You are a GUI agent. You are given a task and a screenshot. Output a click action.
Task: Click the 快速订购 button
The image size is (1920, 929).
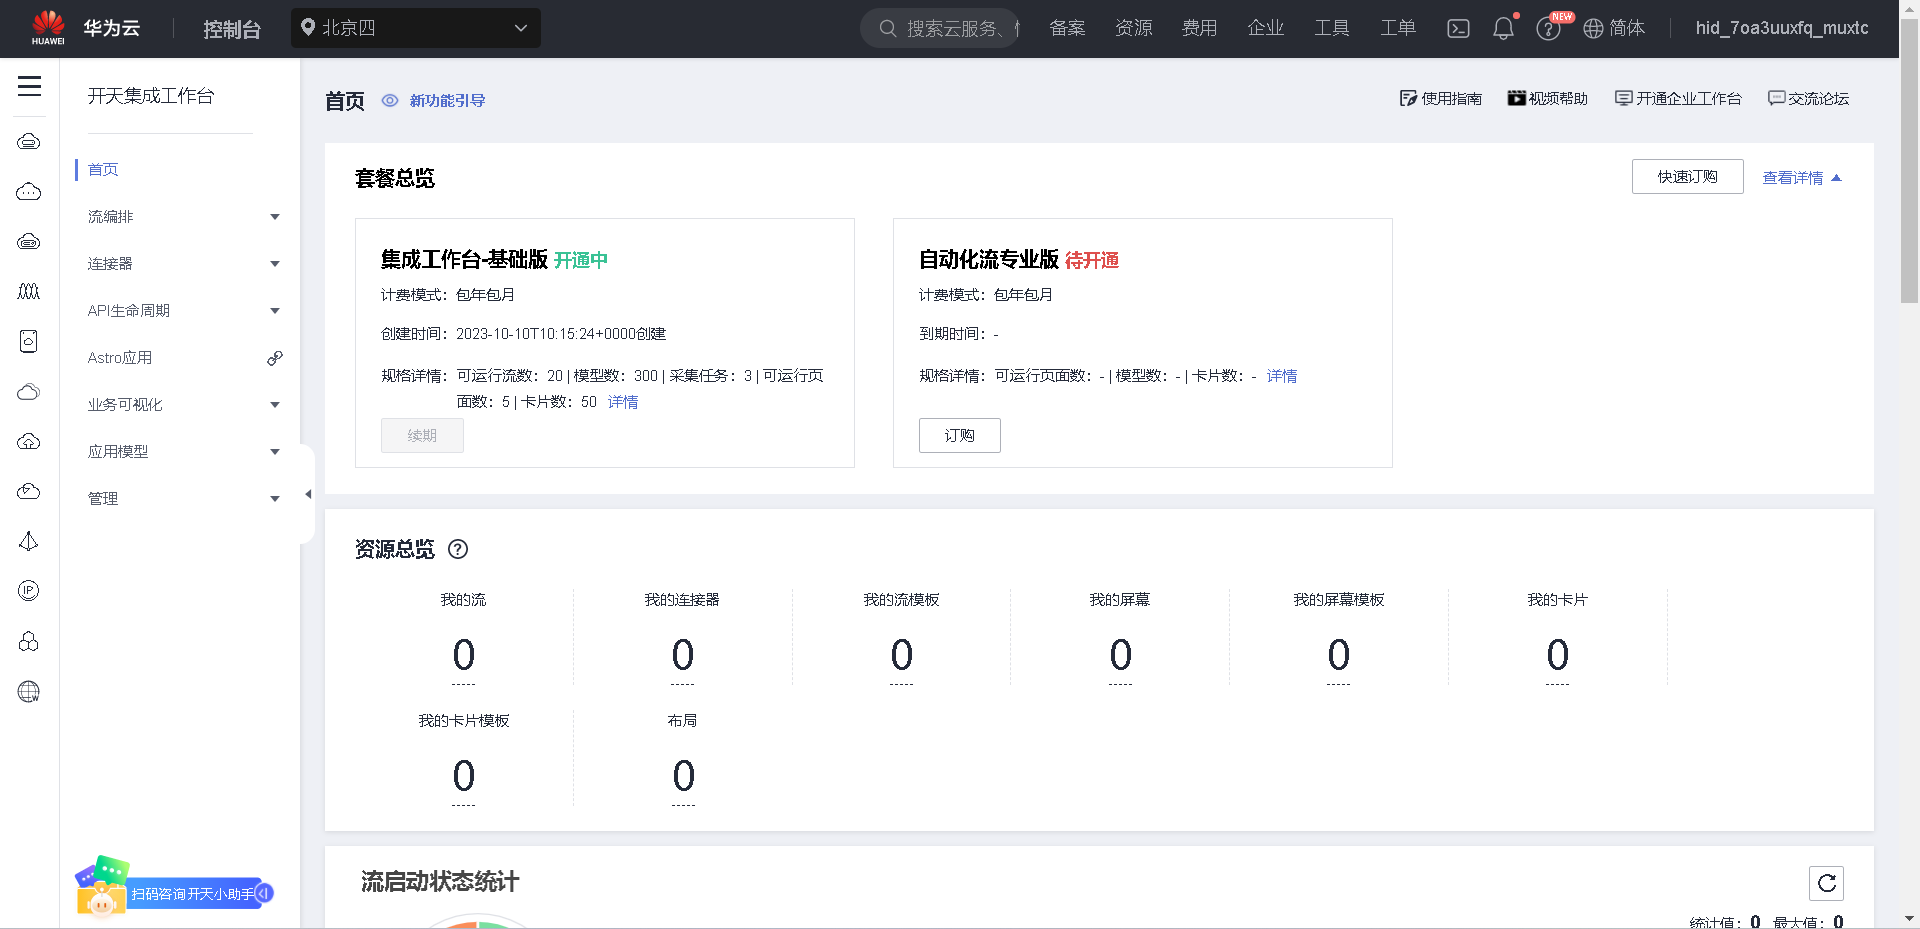[1688, 177]
